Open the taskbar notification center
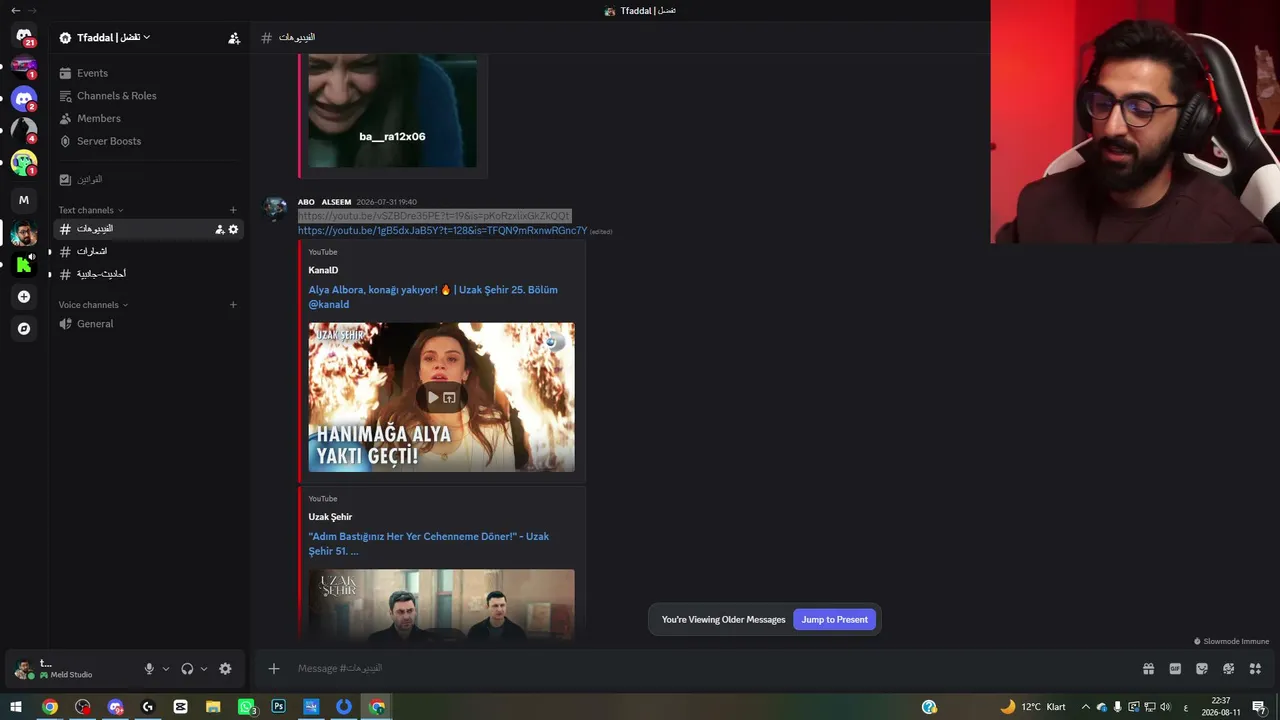 point(1259,707)
